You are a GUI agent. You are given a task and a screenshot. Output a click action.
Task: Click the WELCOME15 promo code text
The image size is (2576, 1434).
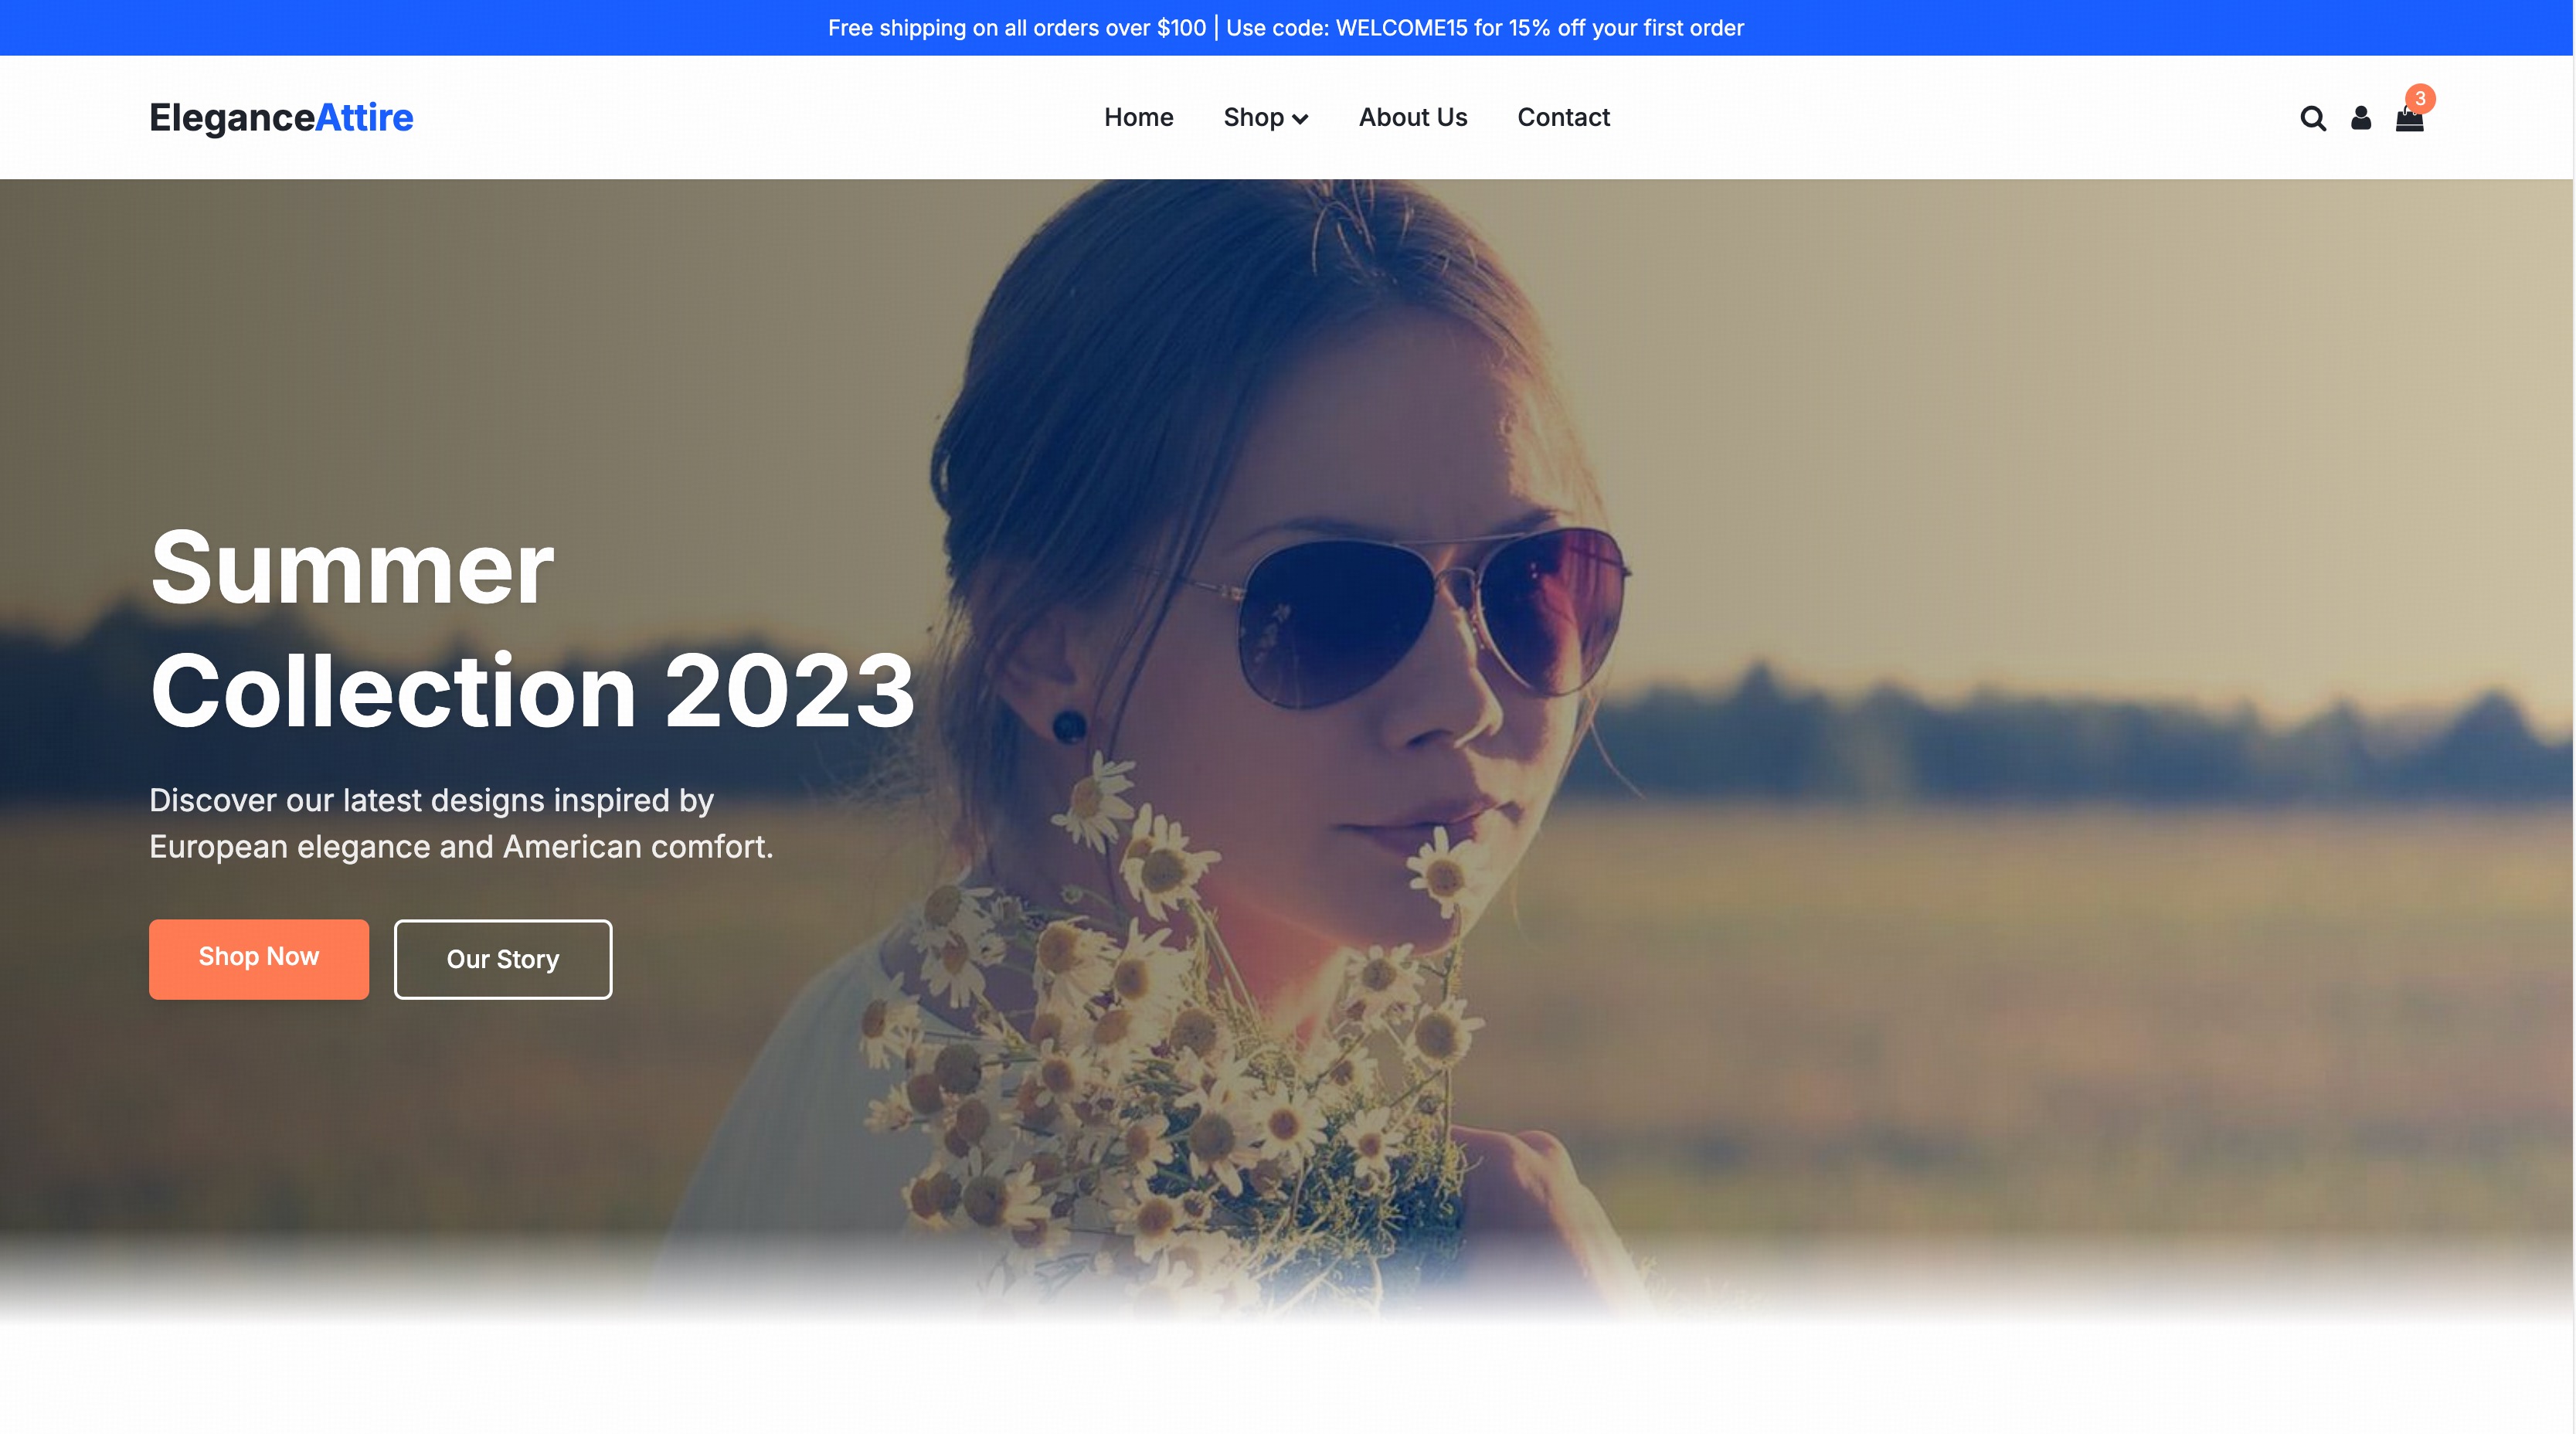coord(1402,28)
